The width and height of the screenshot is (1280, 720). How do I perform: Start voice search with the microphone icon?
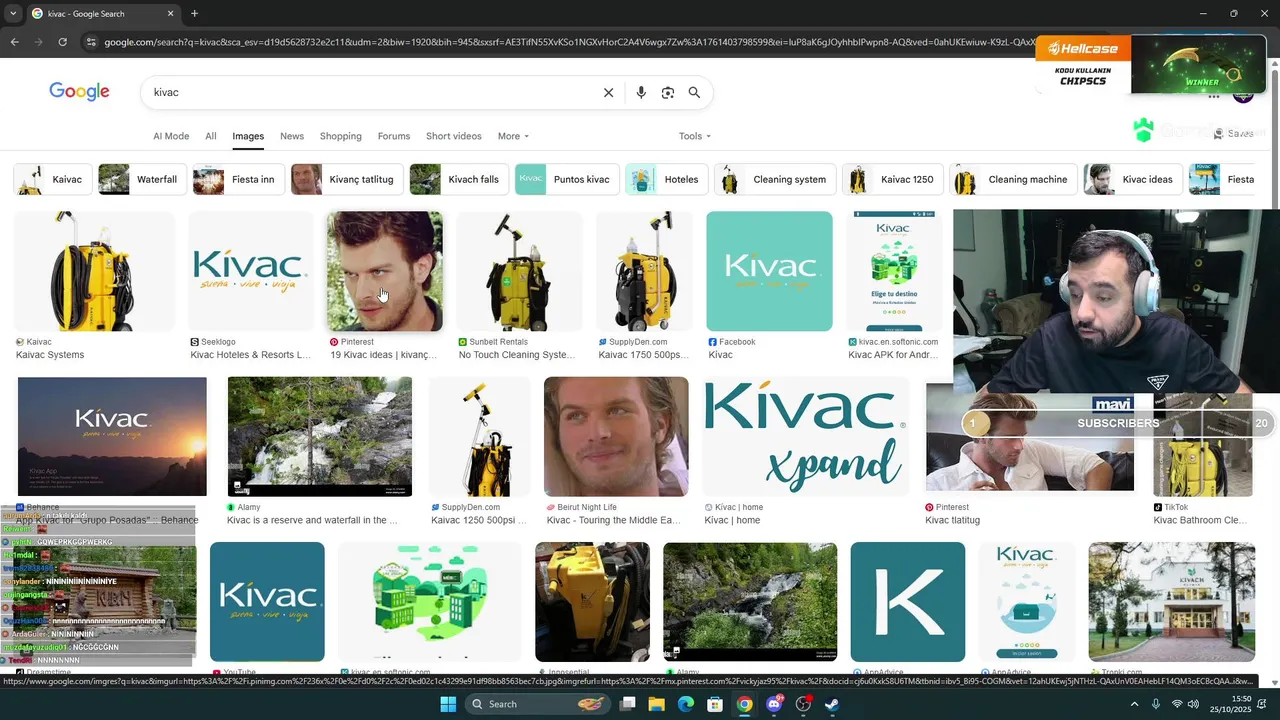pos(641,92)
